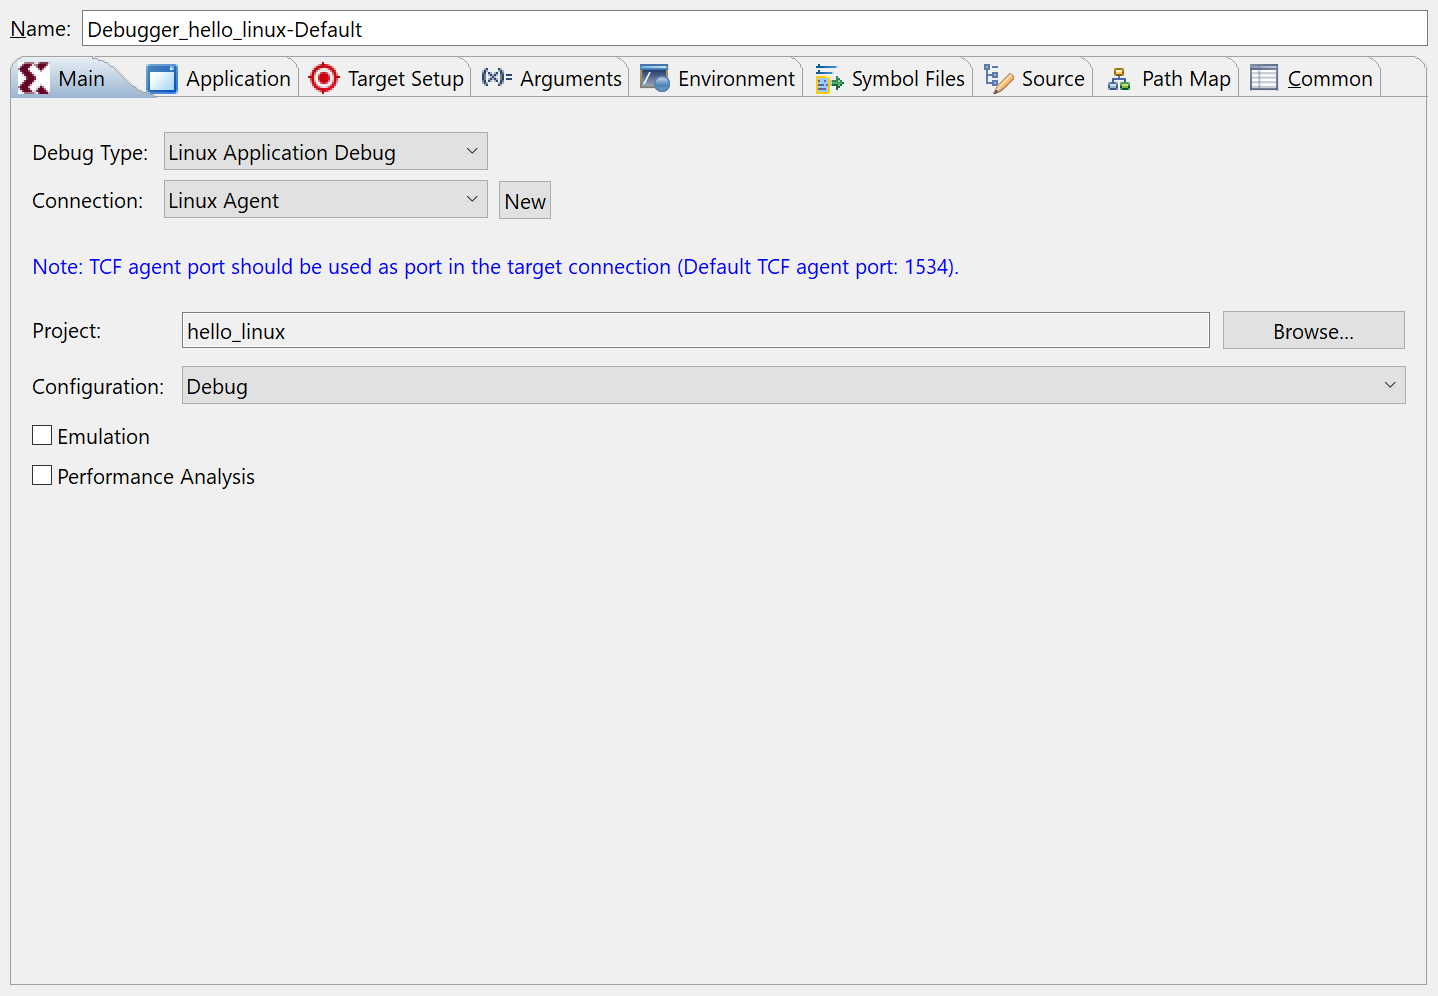Click the blue TCF agent port note
1438x996 pixels.
coord(495,267)
